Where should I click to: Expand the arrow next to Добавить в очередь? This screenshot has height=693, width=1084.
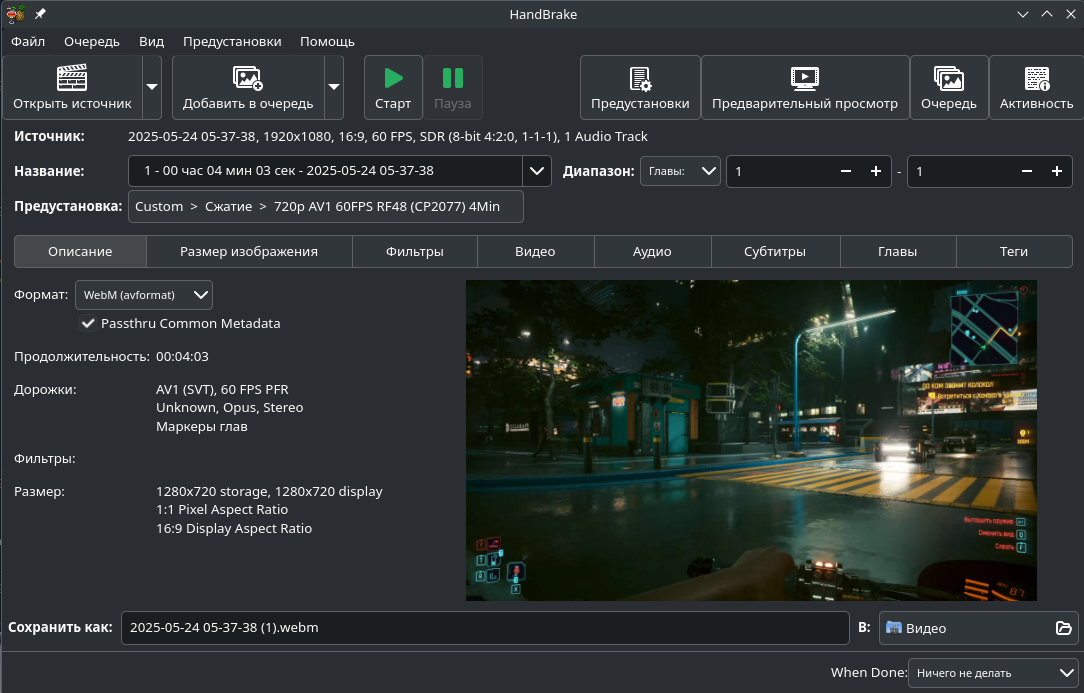pos(334,88)
